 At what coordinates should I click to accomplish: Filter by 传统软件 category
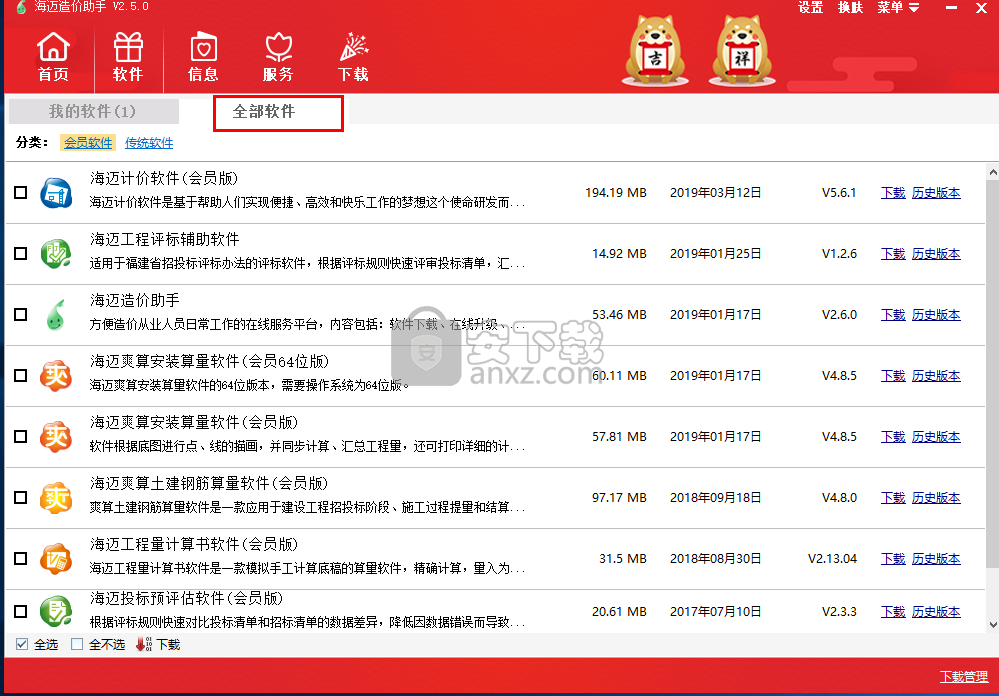149,143
